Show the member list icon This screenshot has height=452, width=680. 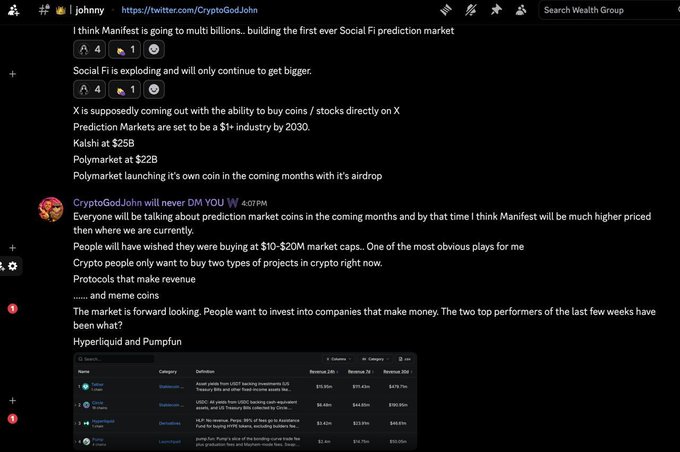[521, 10]
